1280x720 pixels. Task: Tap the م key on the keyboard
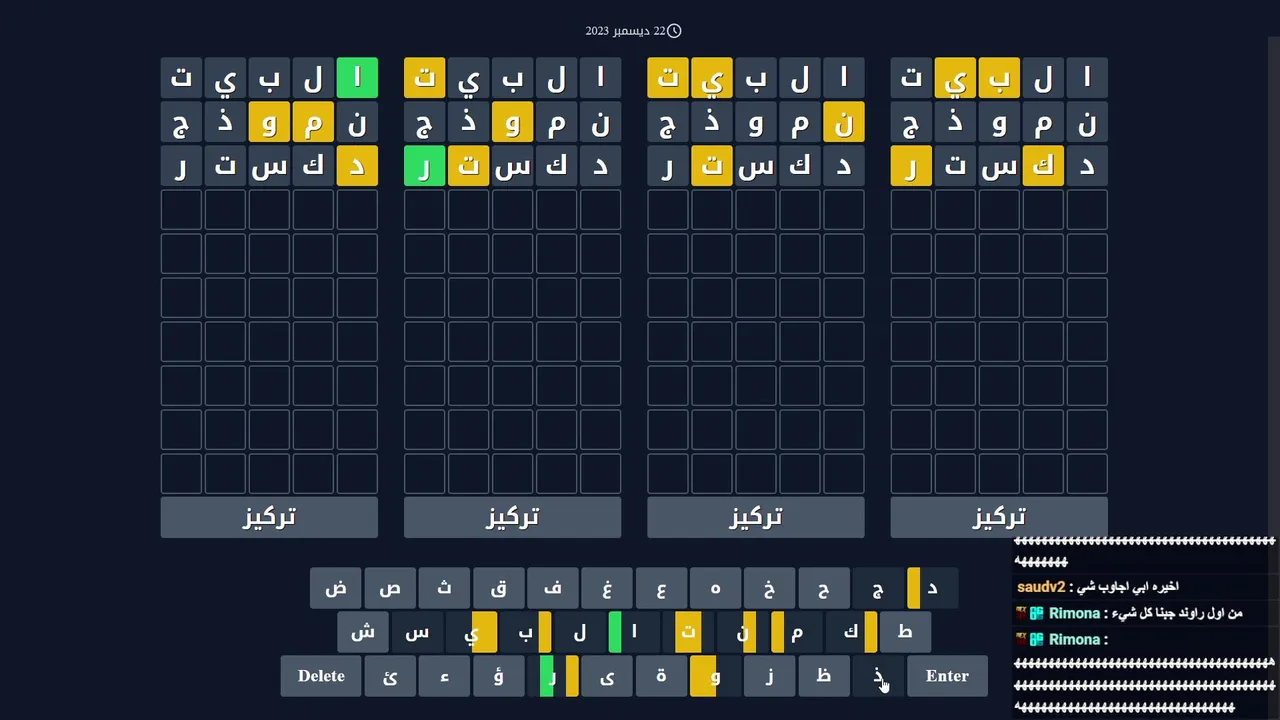[x=796, y=632]
